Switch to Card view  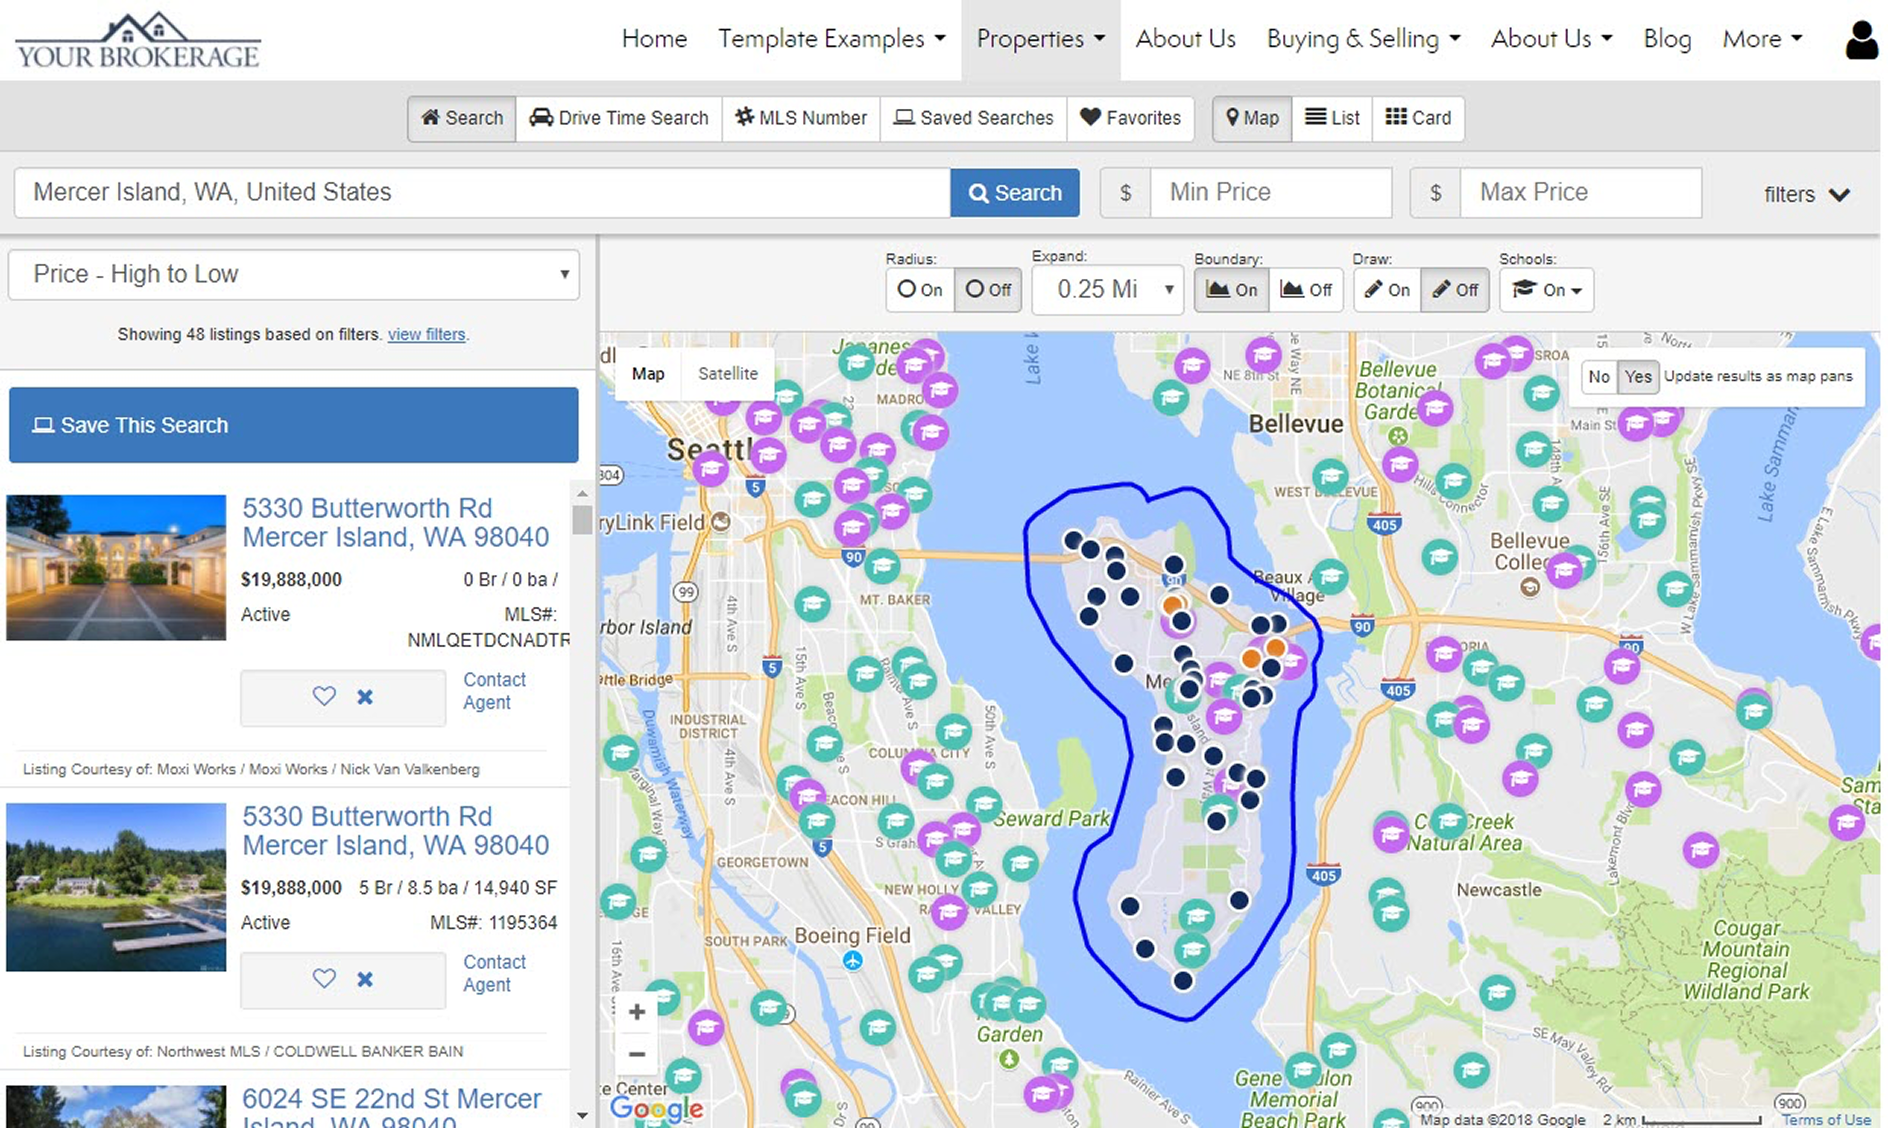(1418, 118)
